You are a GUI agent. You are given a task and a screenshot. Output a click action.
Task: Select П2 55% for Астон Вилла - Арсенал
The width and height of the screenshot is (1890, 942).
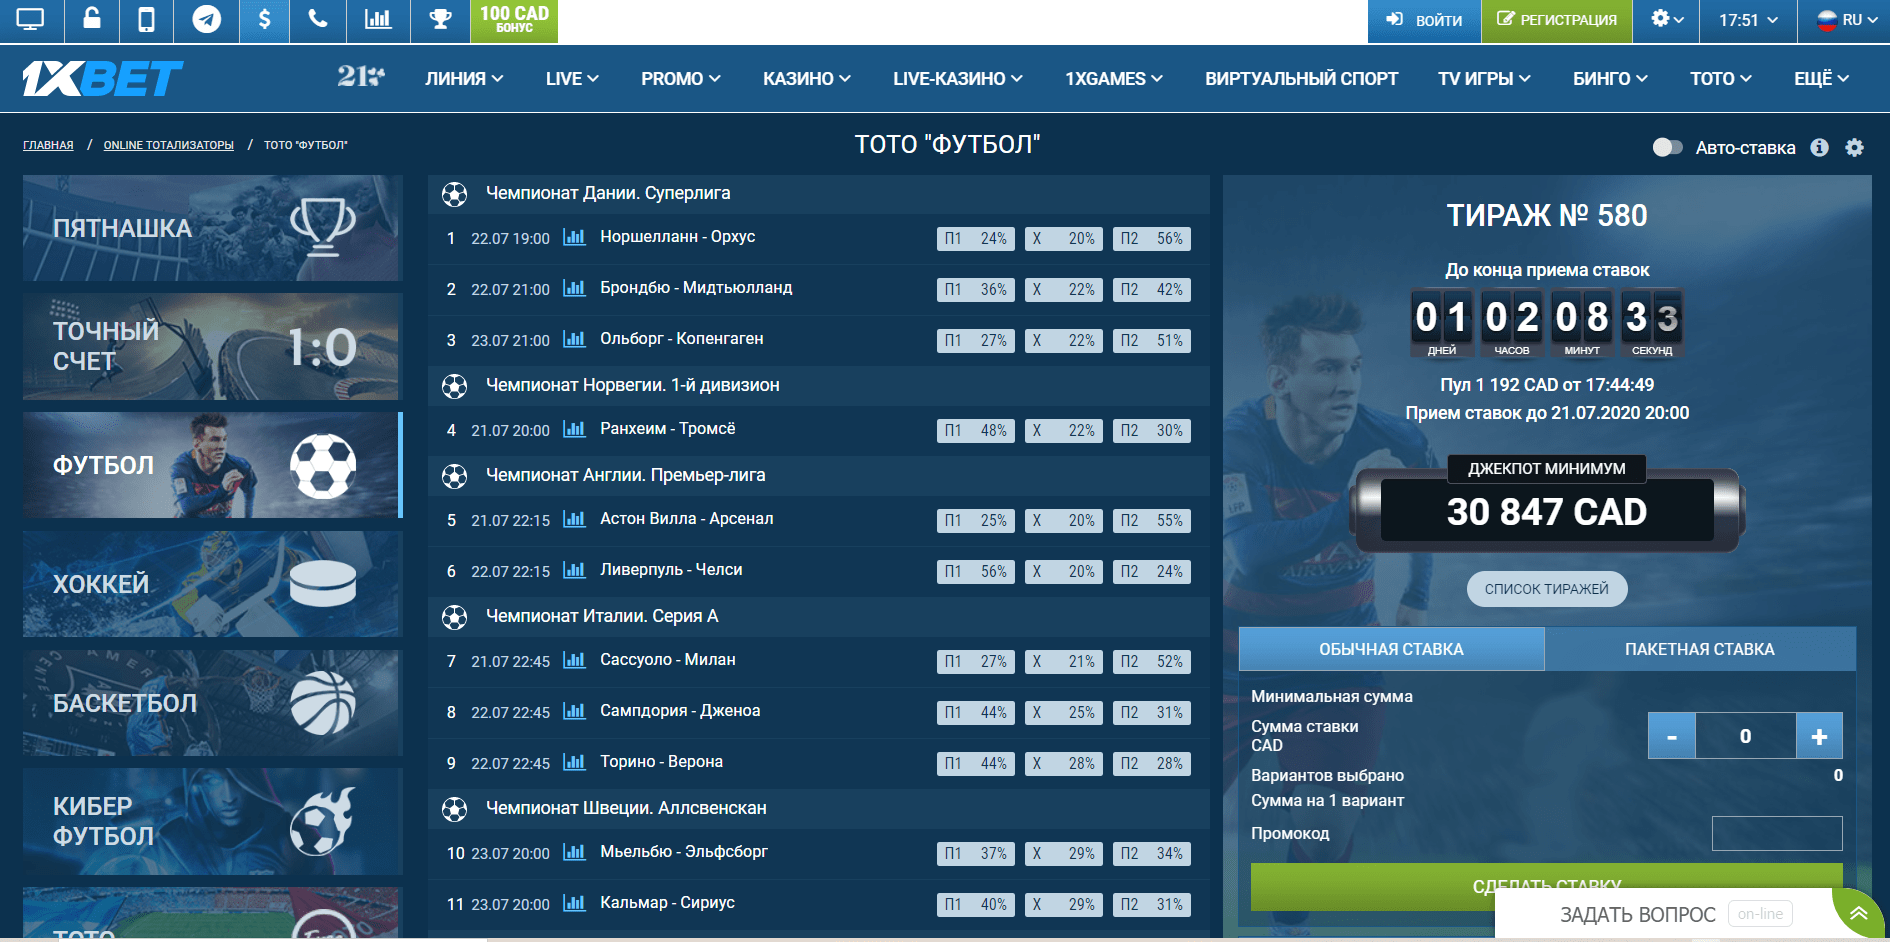pos(1151,521)
